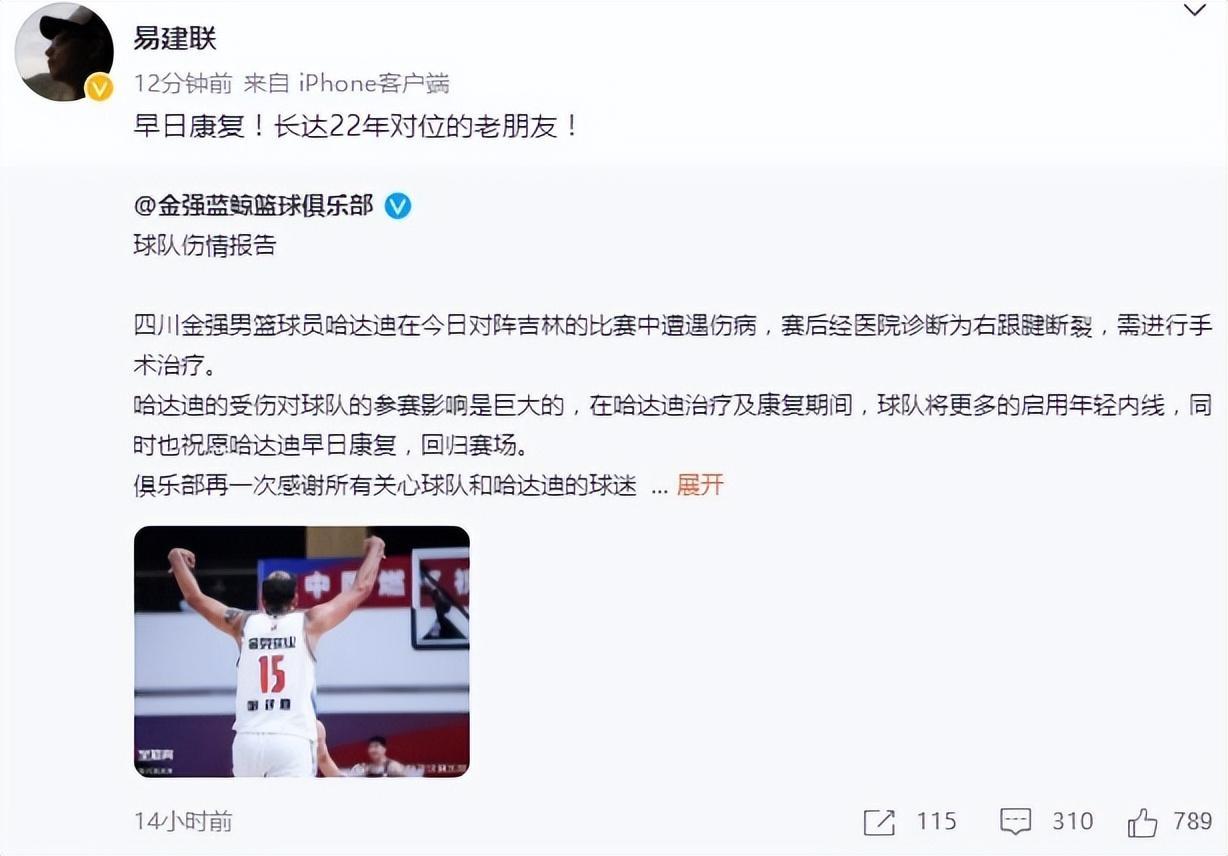Open the post options chevron menu
The width and height of the screenshot is (1228, 856).
pos(1195,10)
